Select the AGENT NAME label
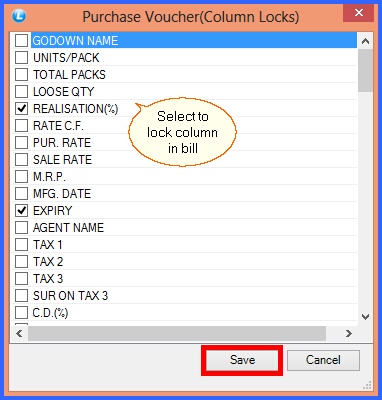The image size is (382, 400). (68, 228)
